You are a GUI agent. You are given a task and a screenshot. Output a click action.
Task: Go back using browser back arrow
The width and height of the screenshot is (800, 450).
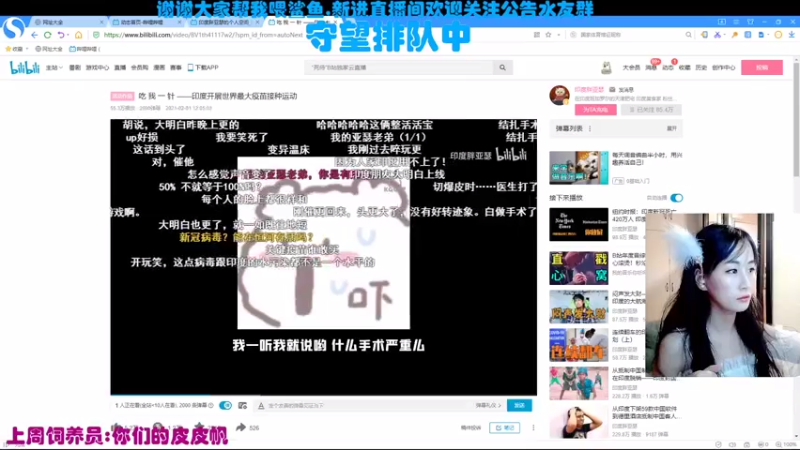(x=34, y=35)
